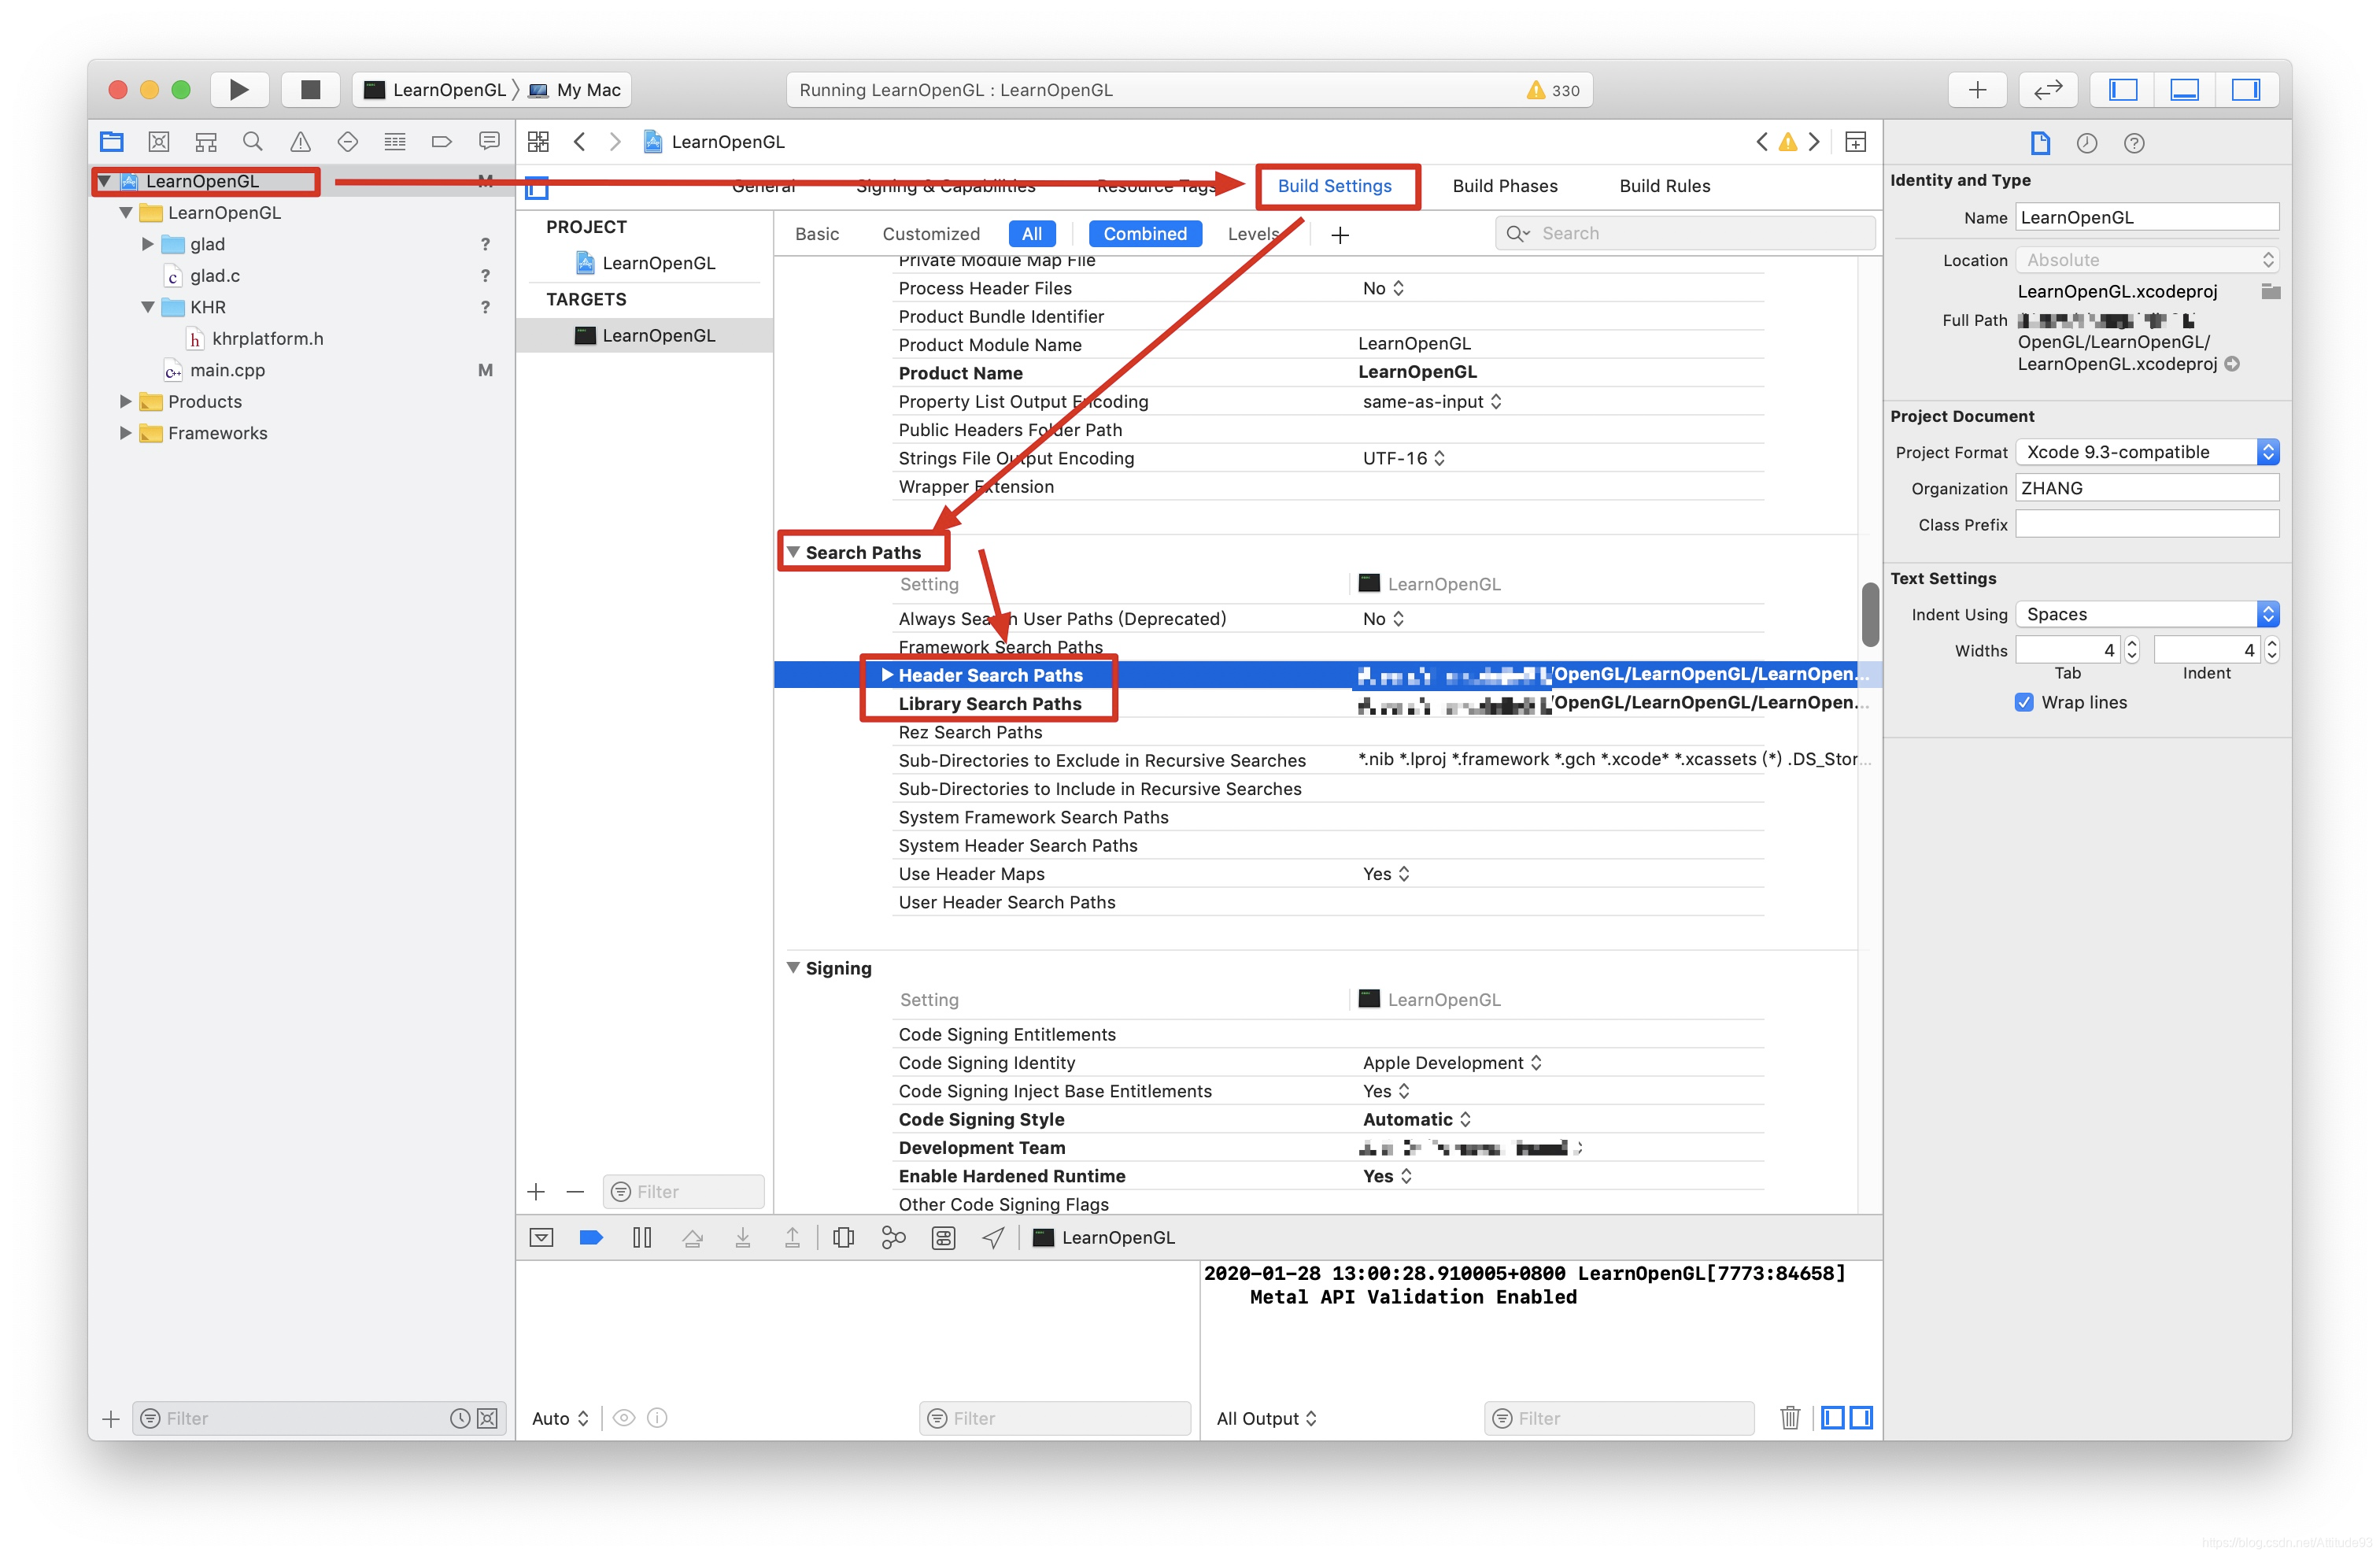Click the warning count 330 indicator
Screen dimensions: 2380x1557
1553,90
